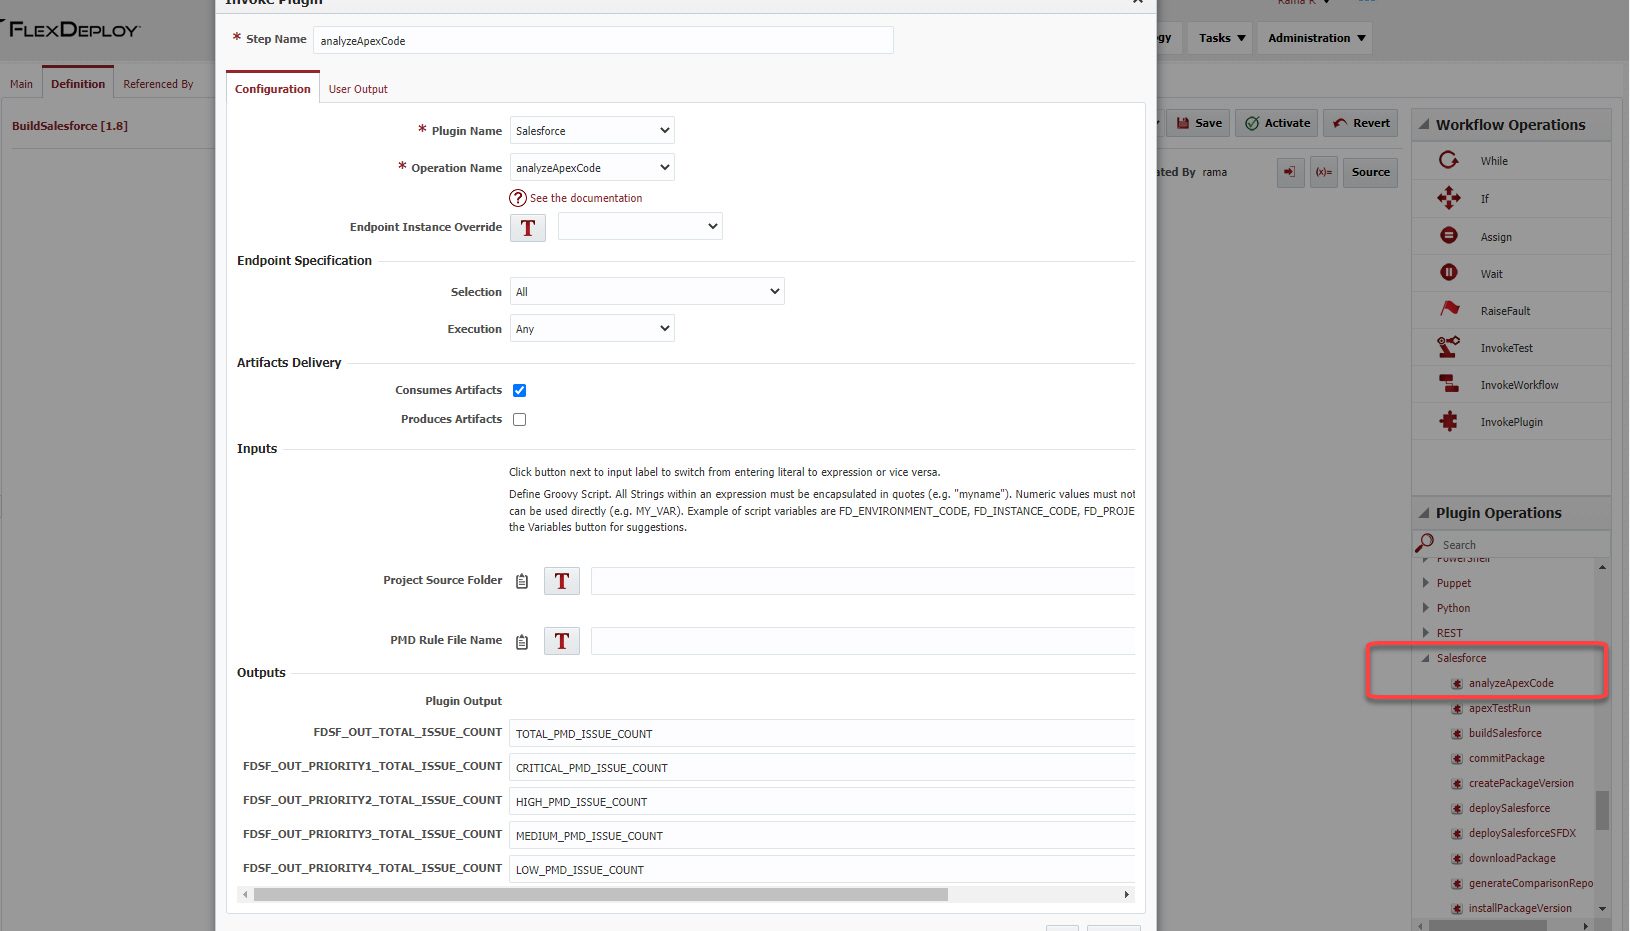Click the analyzeApexCode plugin icon

1457,684
